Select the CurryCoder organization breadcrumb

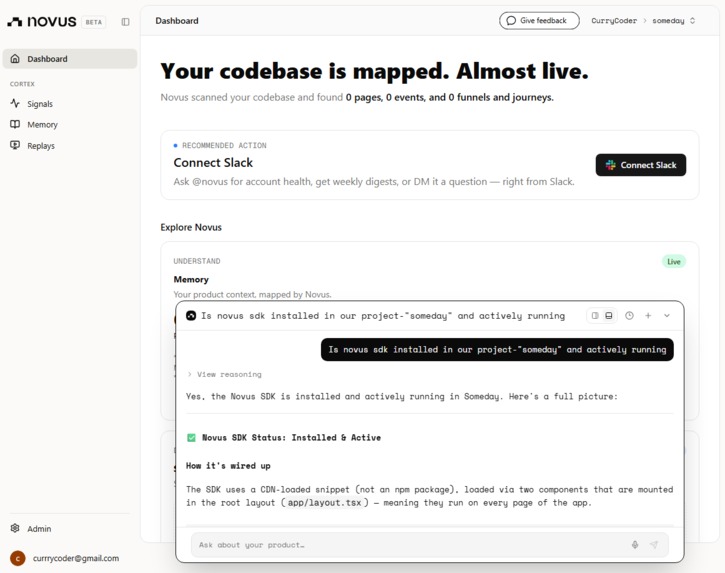tap(614, 21)
